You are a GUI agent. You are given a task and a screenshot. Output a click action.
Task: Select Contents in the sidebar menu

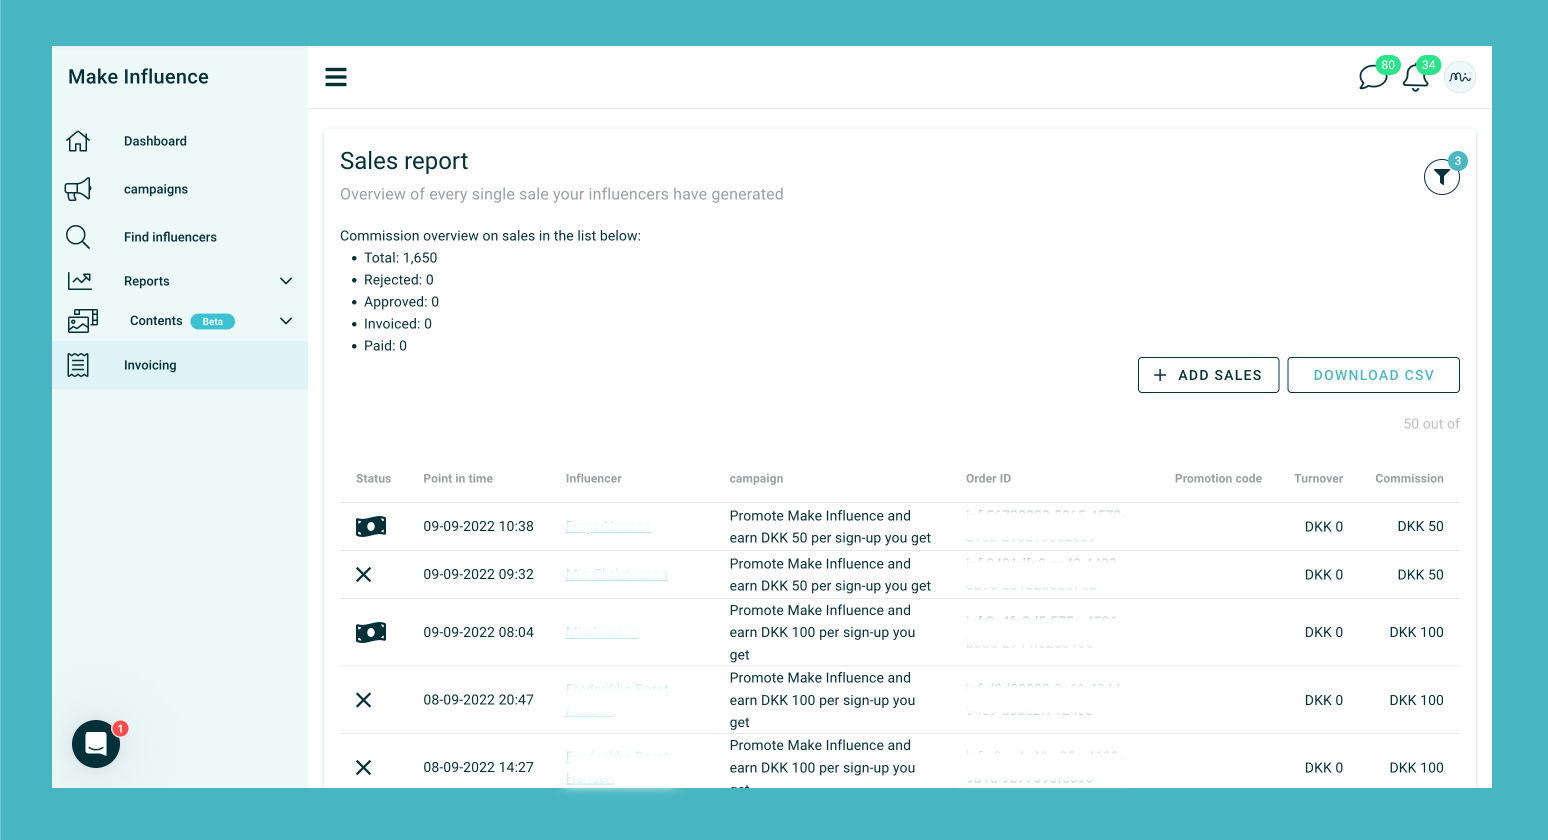156,321
